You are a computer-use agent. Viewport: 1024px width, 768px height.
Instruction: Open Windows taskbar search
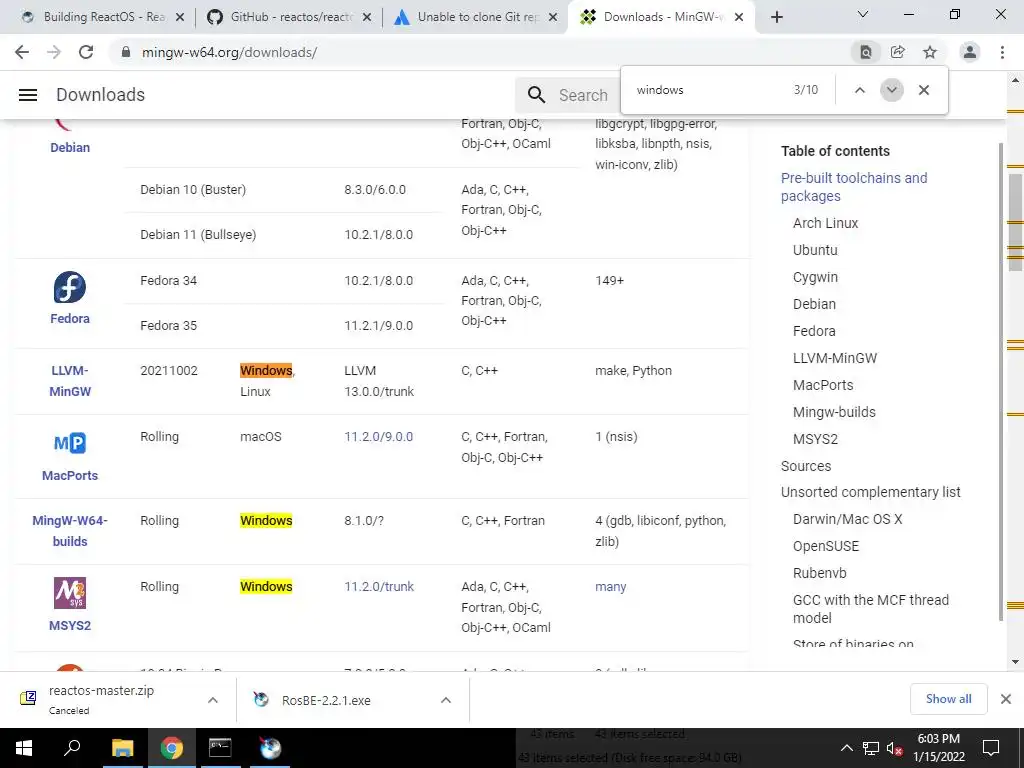point(72,748)
